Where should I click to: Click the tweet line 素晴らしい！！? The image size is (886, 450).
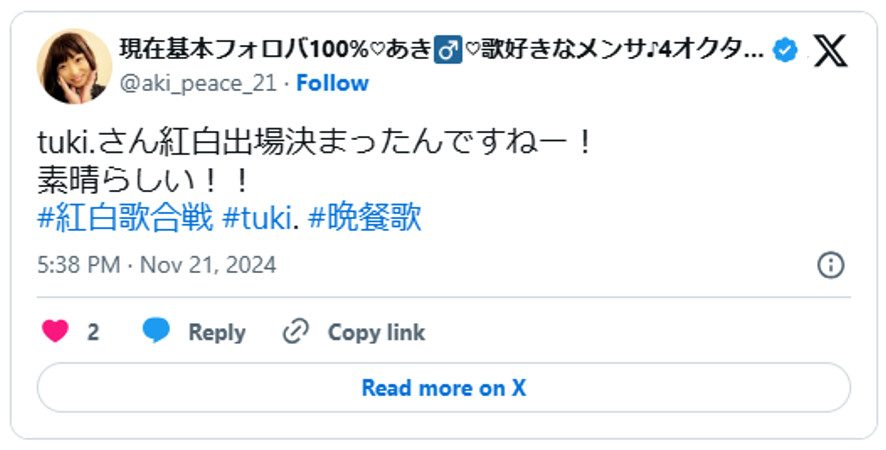(x=144, y=180)
